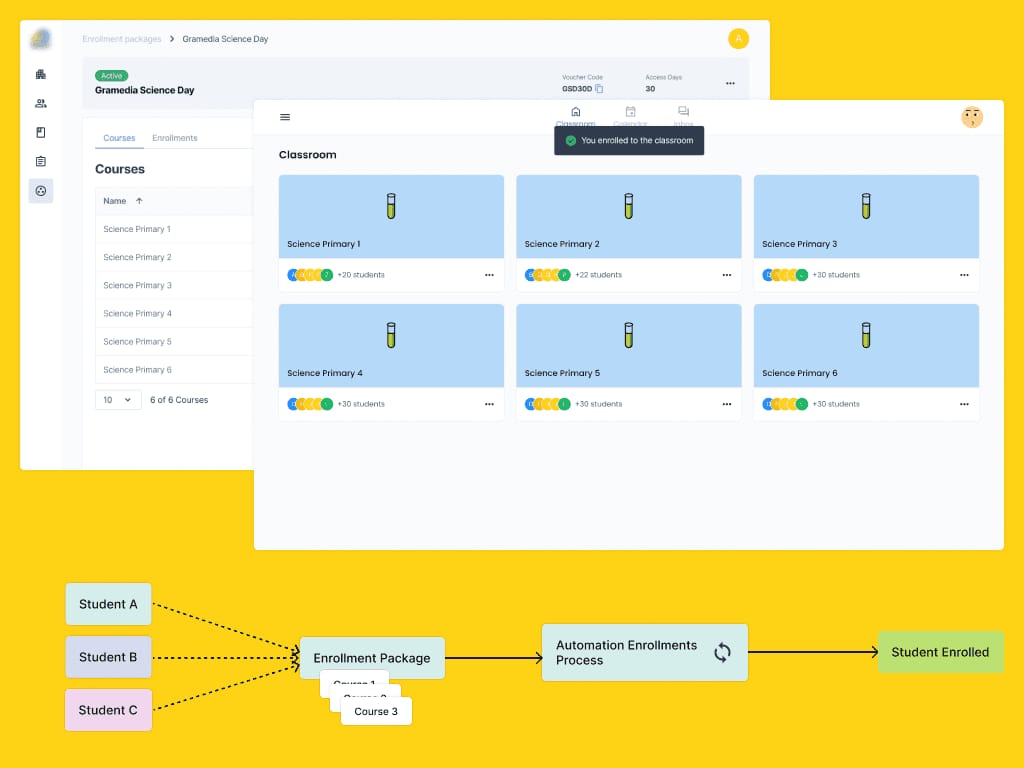Open Science Primary 5 card options
Image resolution: width=1024 pixels, height=768 pixels.
[727, 404]
